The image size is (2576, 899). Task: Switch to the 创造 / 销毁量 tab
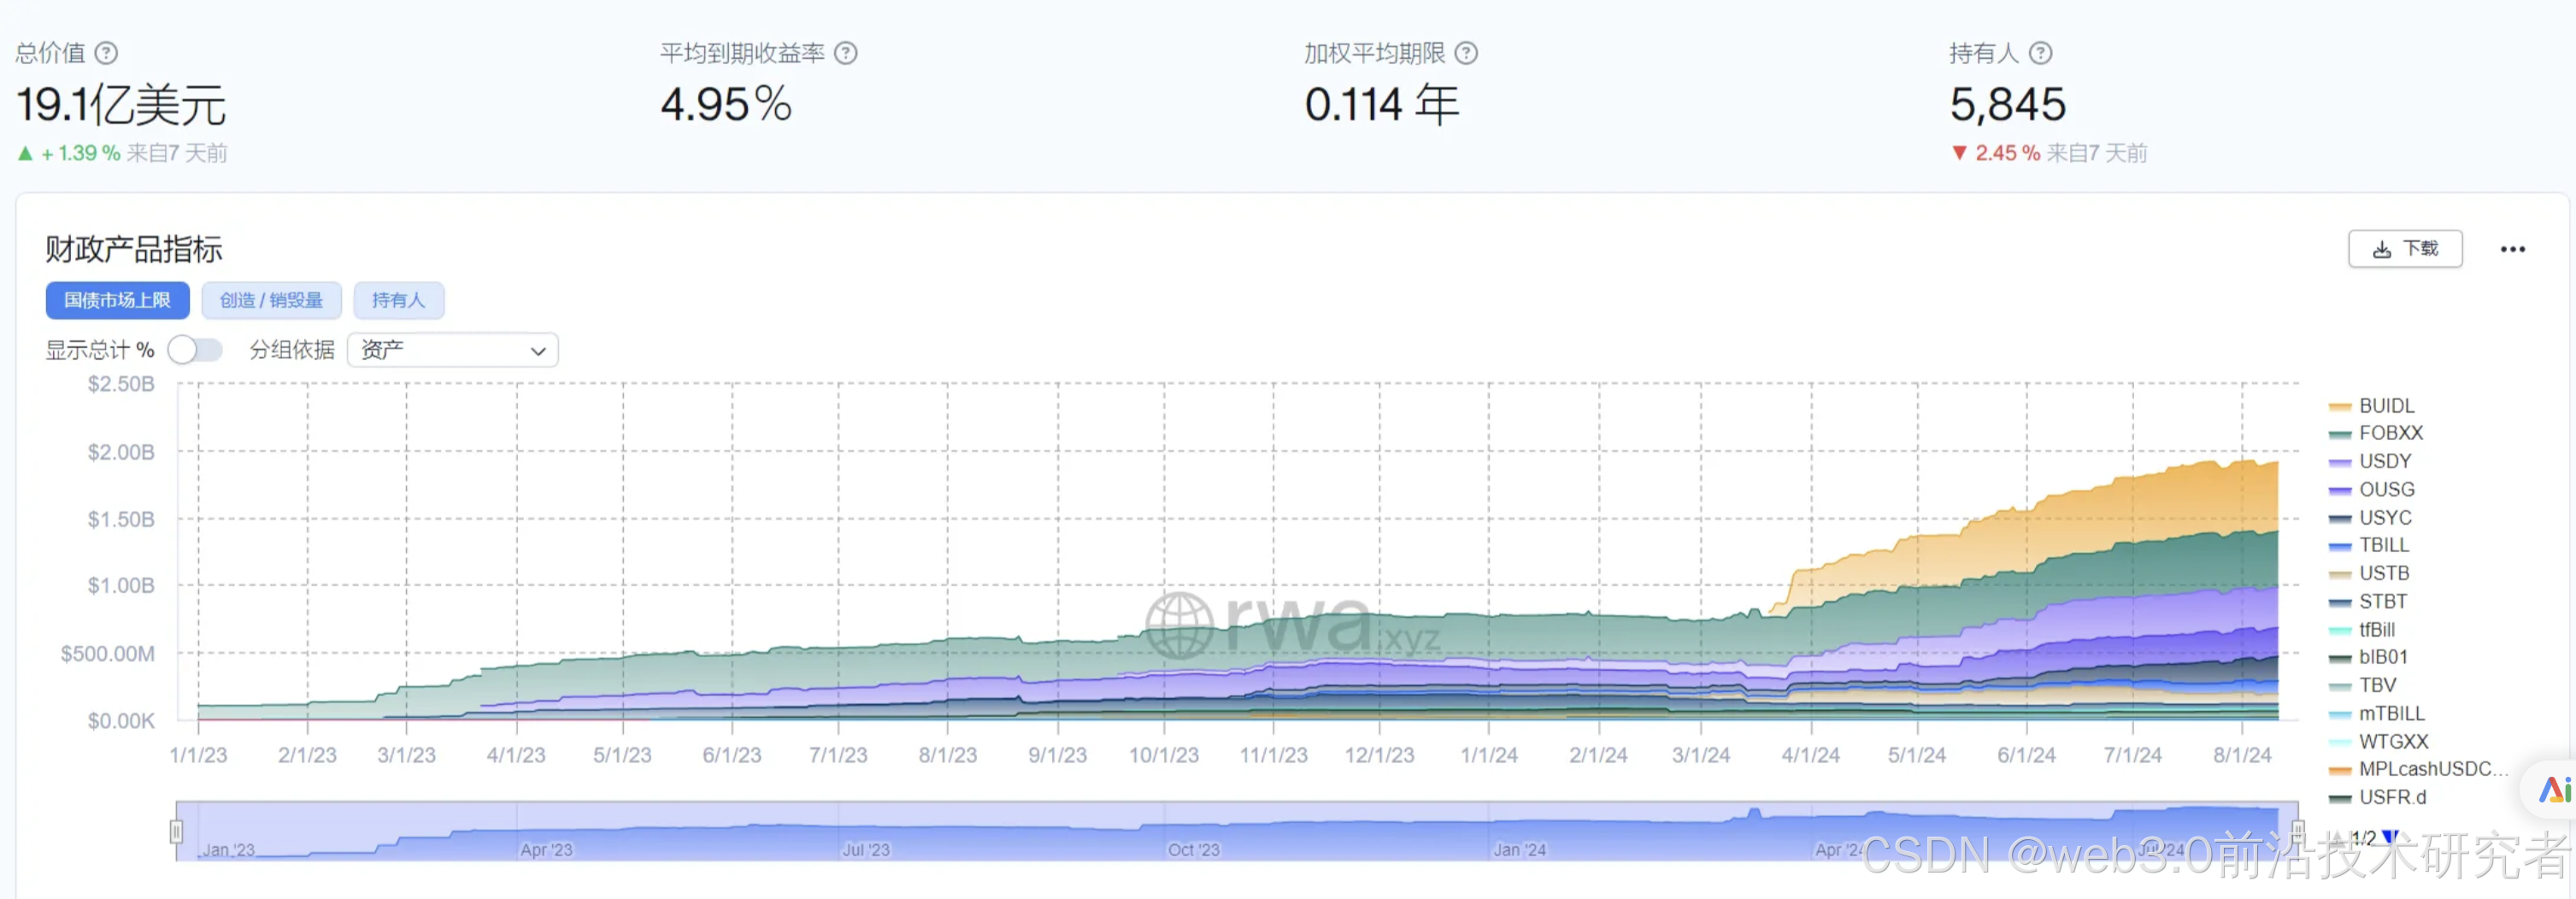point(271,300)
